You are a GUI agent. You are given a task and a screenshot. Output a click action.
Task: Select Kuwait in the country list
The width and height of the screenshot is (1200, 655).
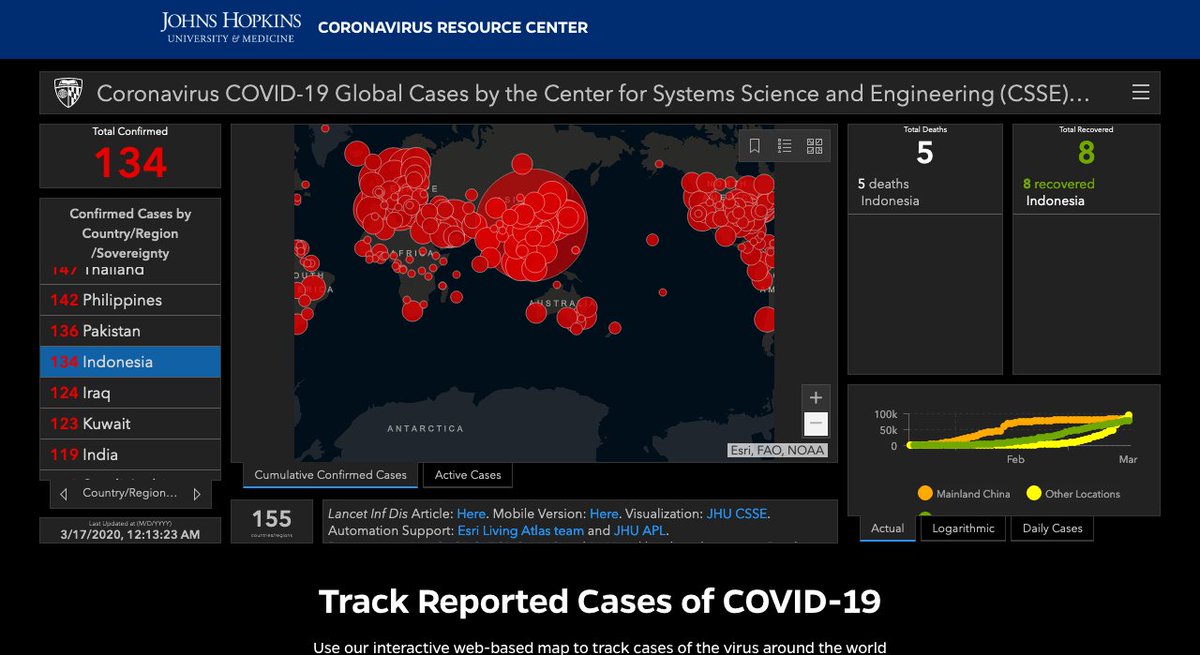[x=130, y=424]
